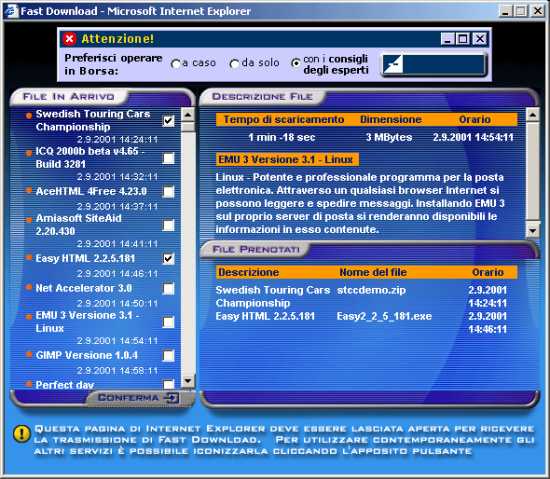Viewport: 550px width, 479px height.
Task: Select AceHTML 4Free 4.23.0 entry
Action: [x=91, y=191]
